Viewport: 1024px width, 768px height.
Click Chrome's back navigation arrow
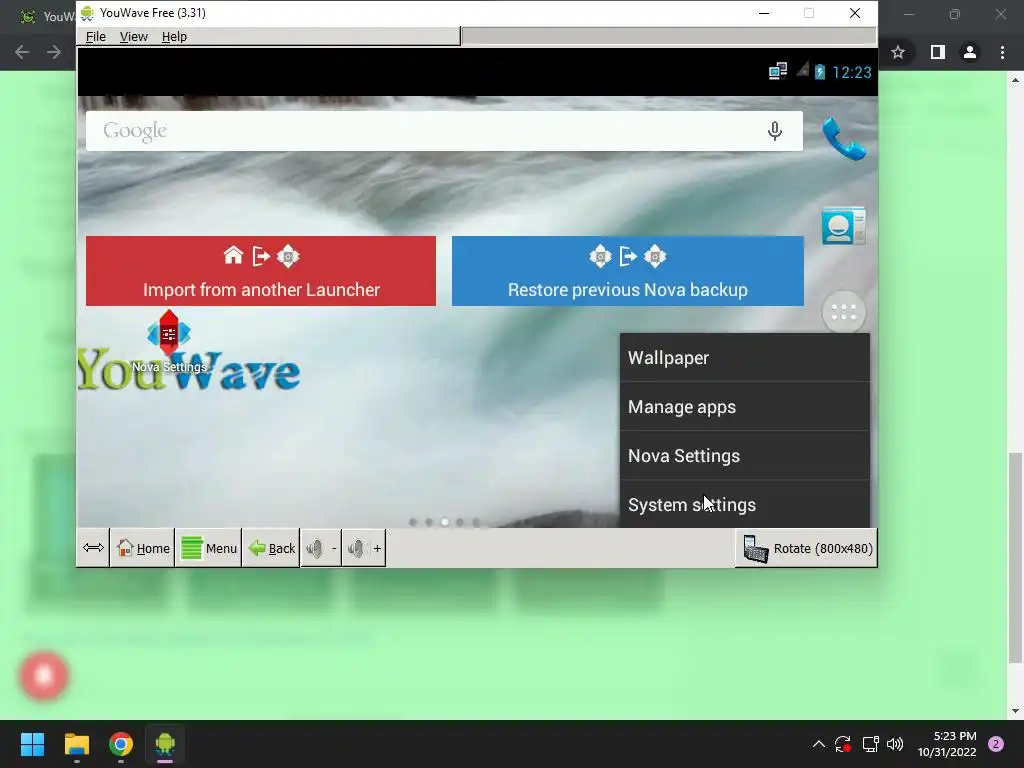tap(22, 52)
